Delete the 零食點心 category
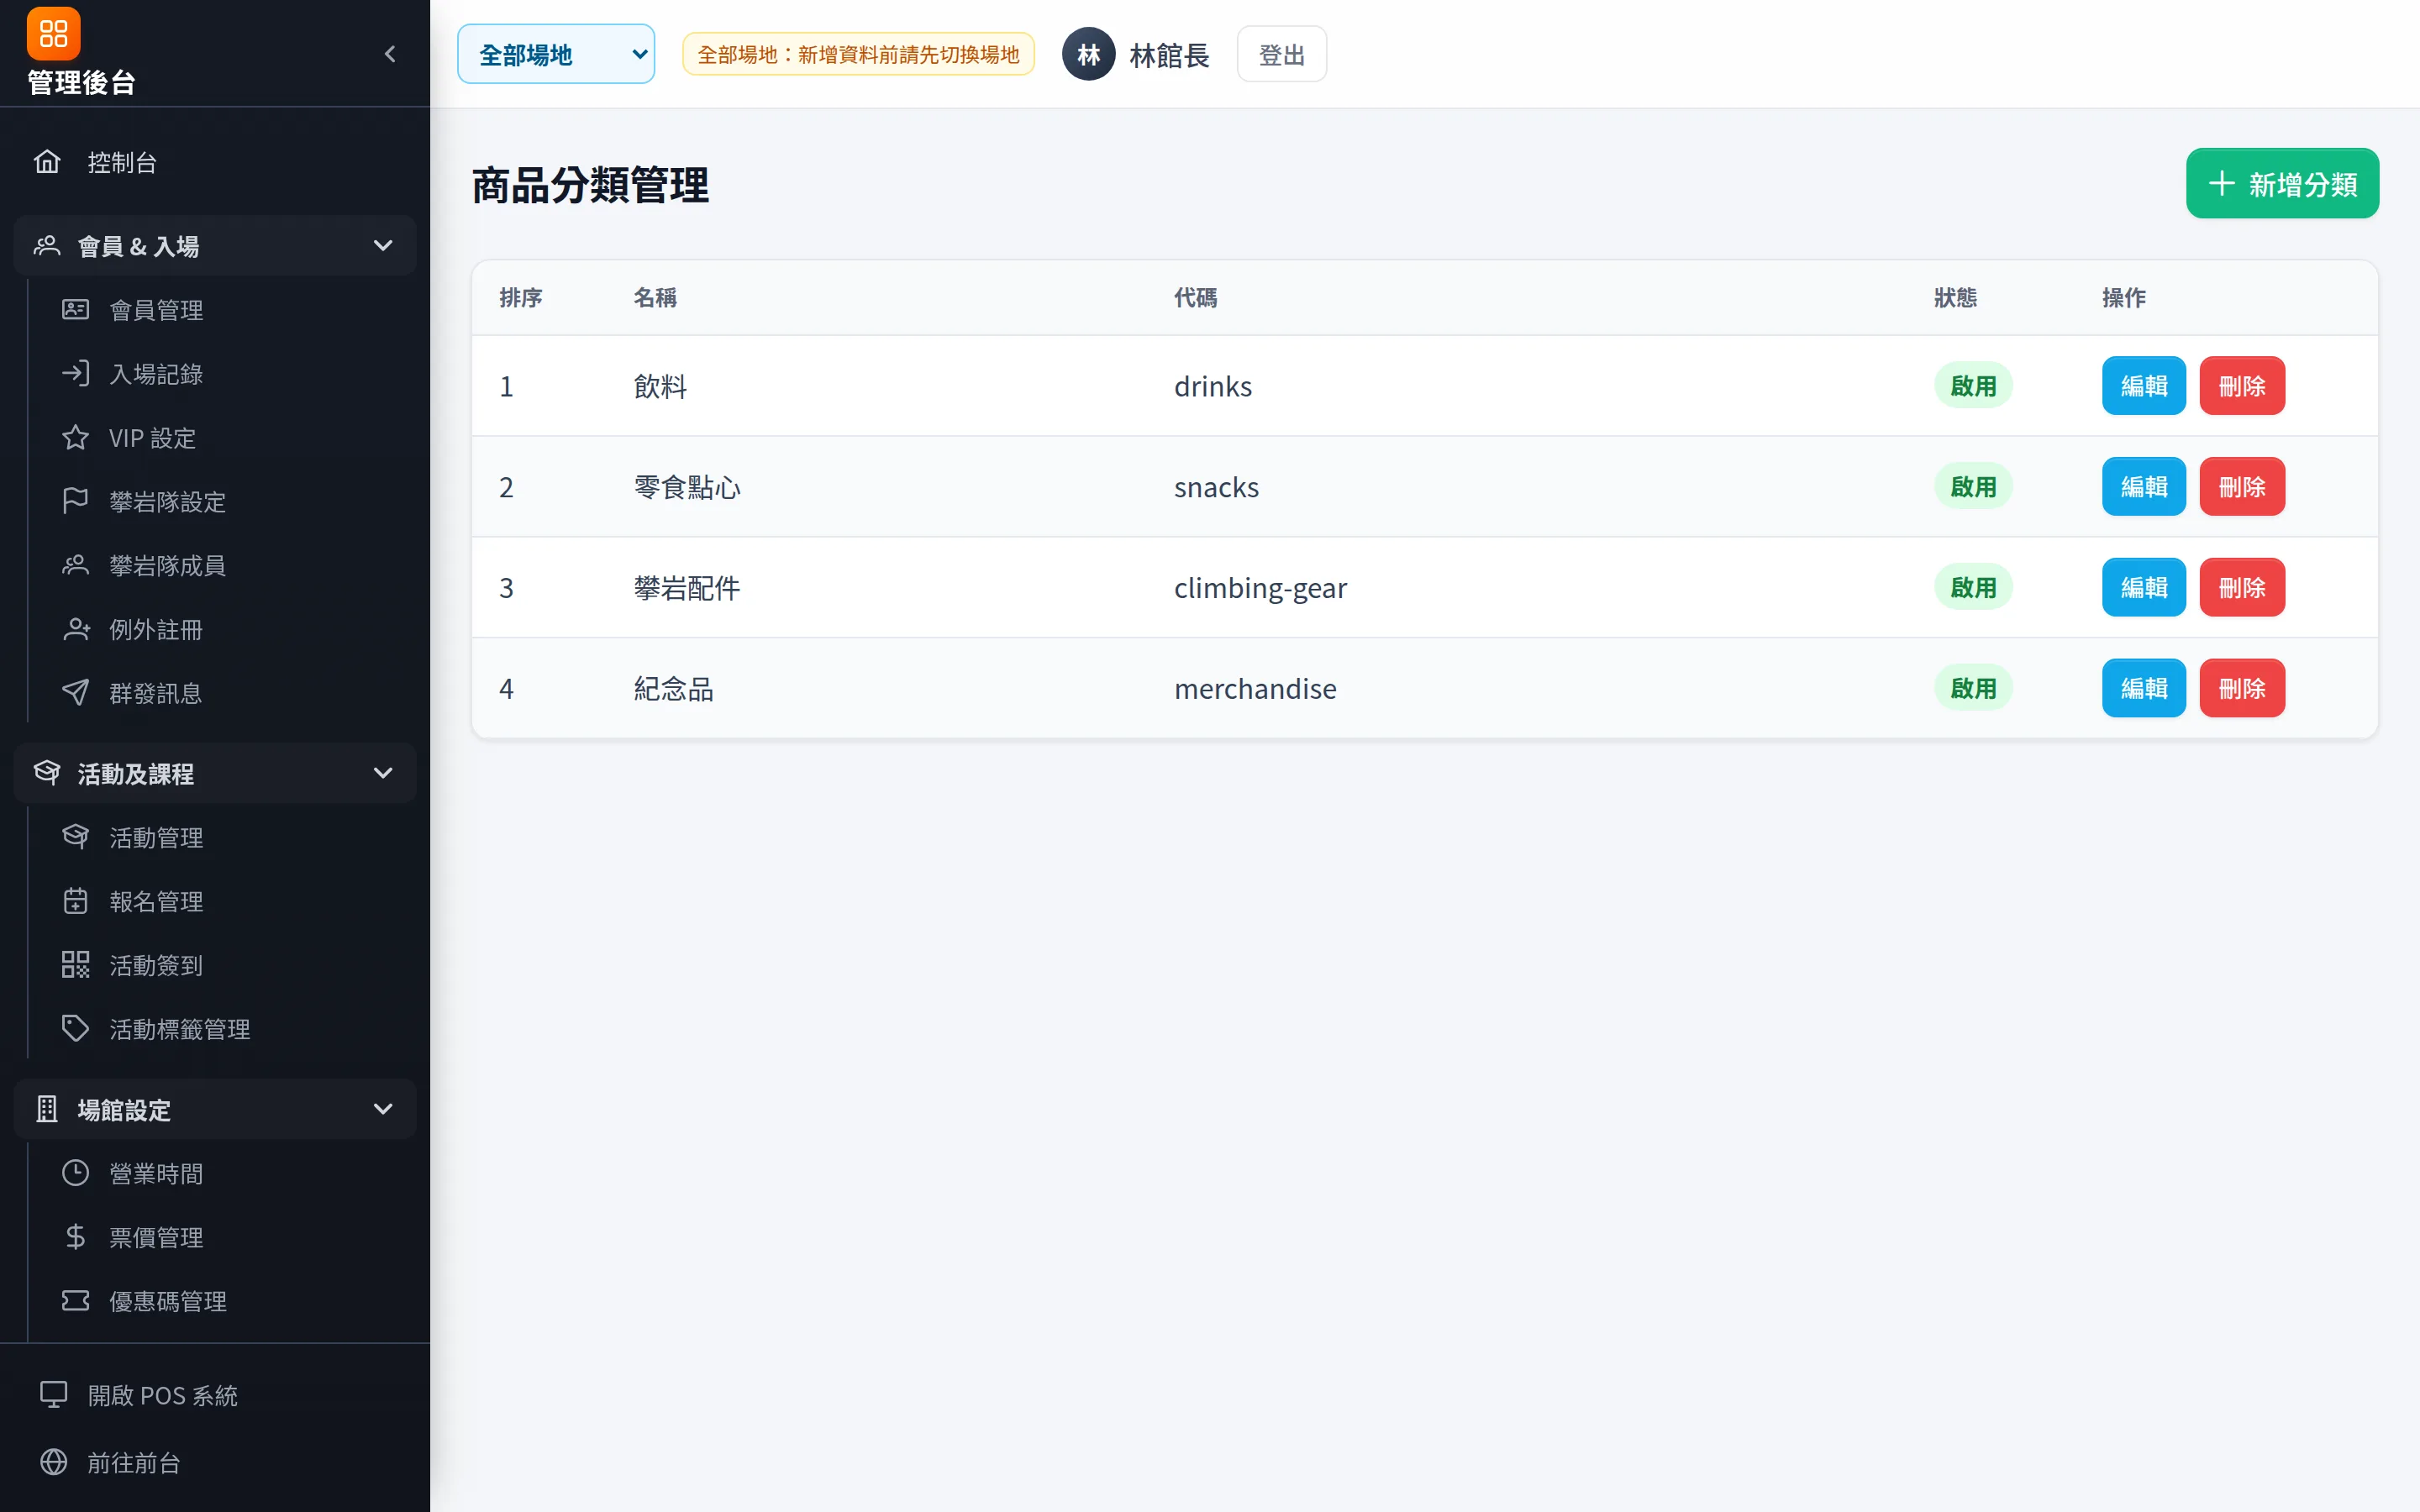Image resolution: width=2420 pixels, height=1512 pixels. 2242,487
